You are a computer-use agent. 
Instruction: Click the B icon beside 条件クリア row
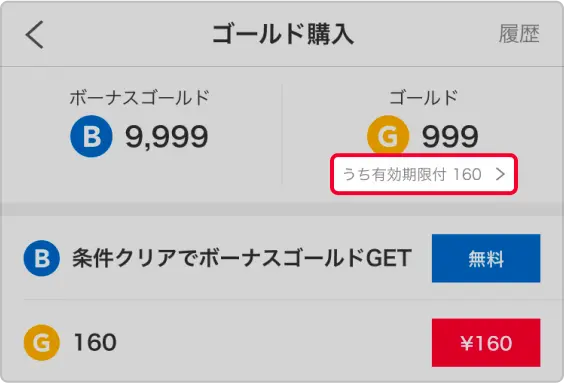click(42, 258)
